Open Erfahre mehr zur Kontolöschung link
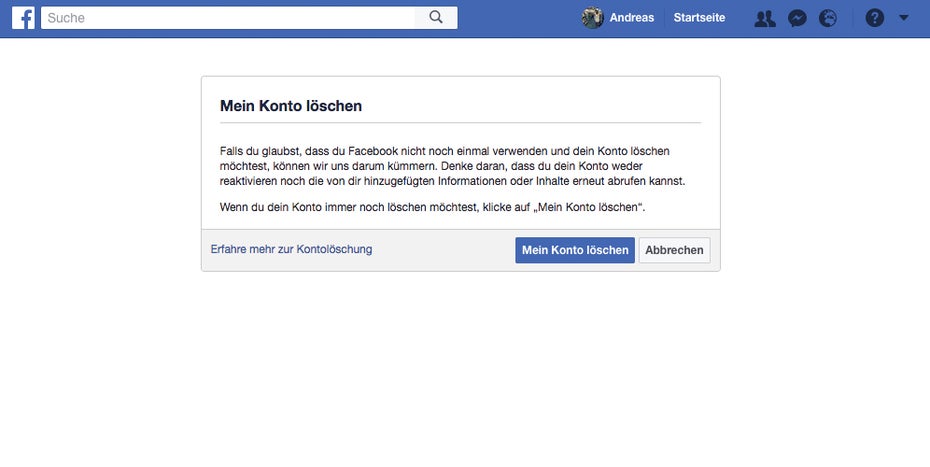Image resolution: width=930 pixels, height=467 pixels. [291, 249]
